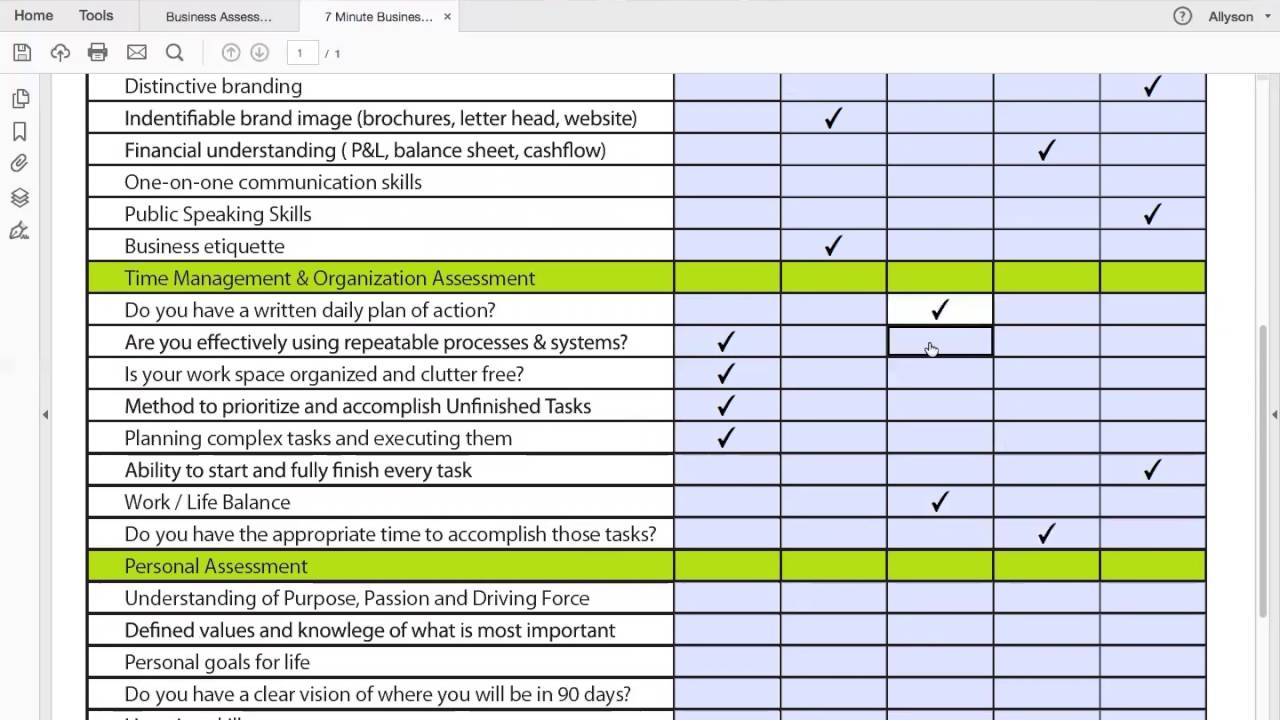Open the Signatures pen panel

[19, 231]
